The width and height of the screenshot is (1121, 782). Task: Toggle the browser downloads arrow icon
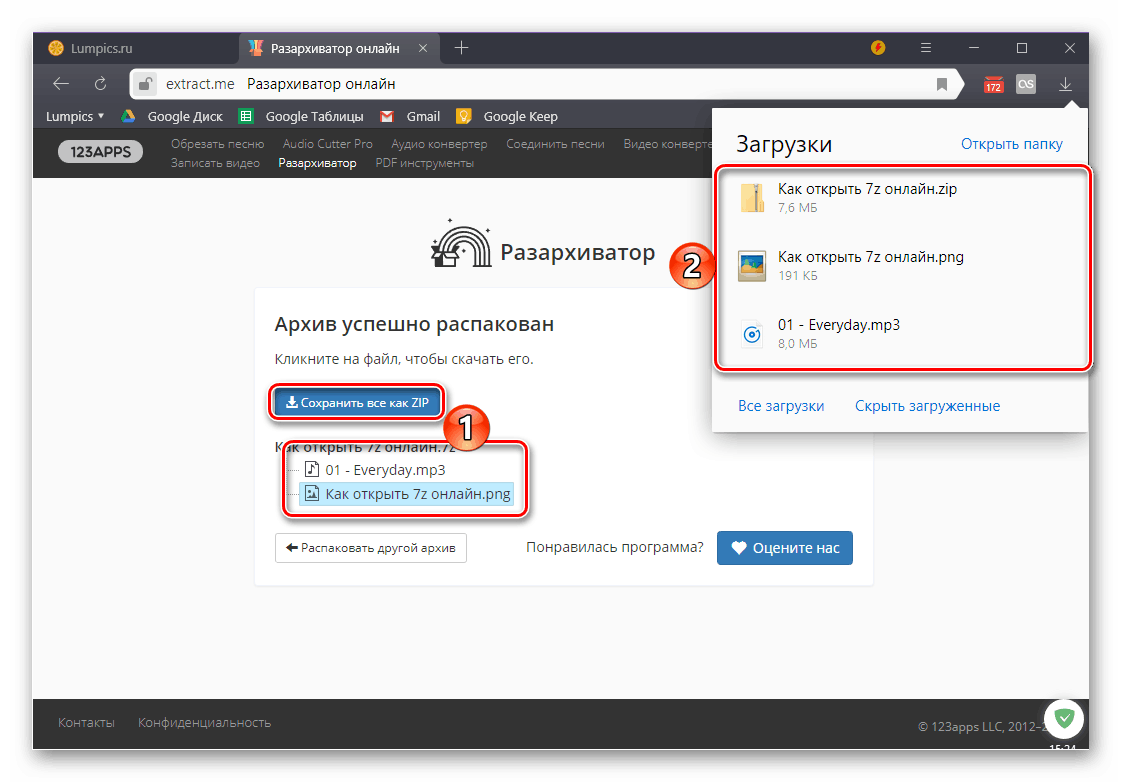tap(1065, 84)
